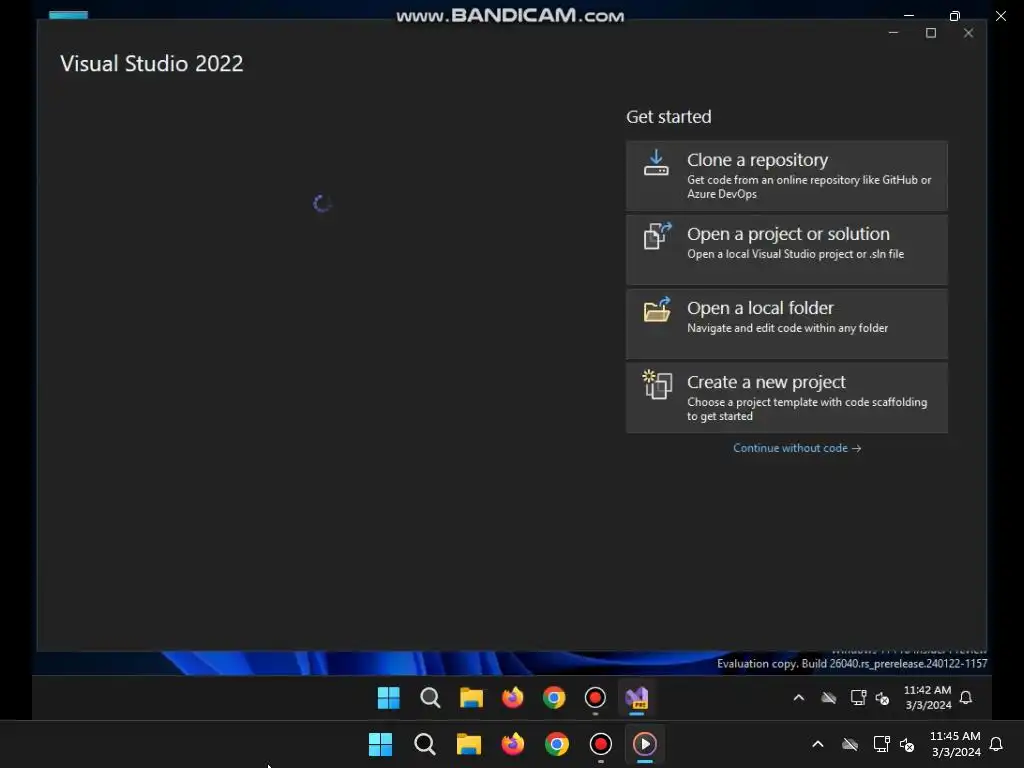Viewport: 1024px width, 768px height.
Task: Close the Visual Studio 2022 start window
Action: point(968,33)
